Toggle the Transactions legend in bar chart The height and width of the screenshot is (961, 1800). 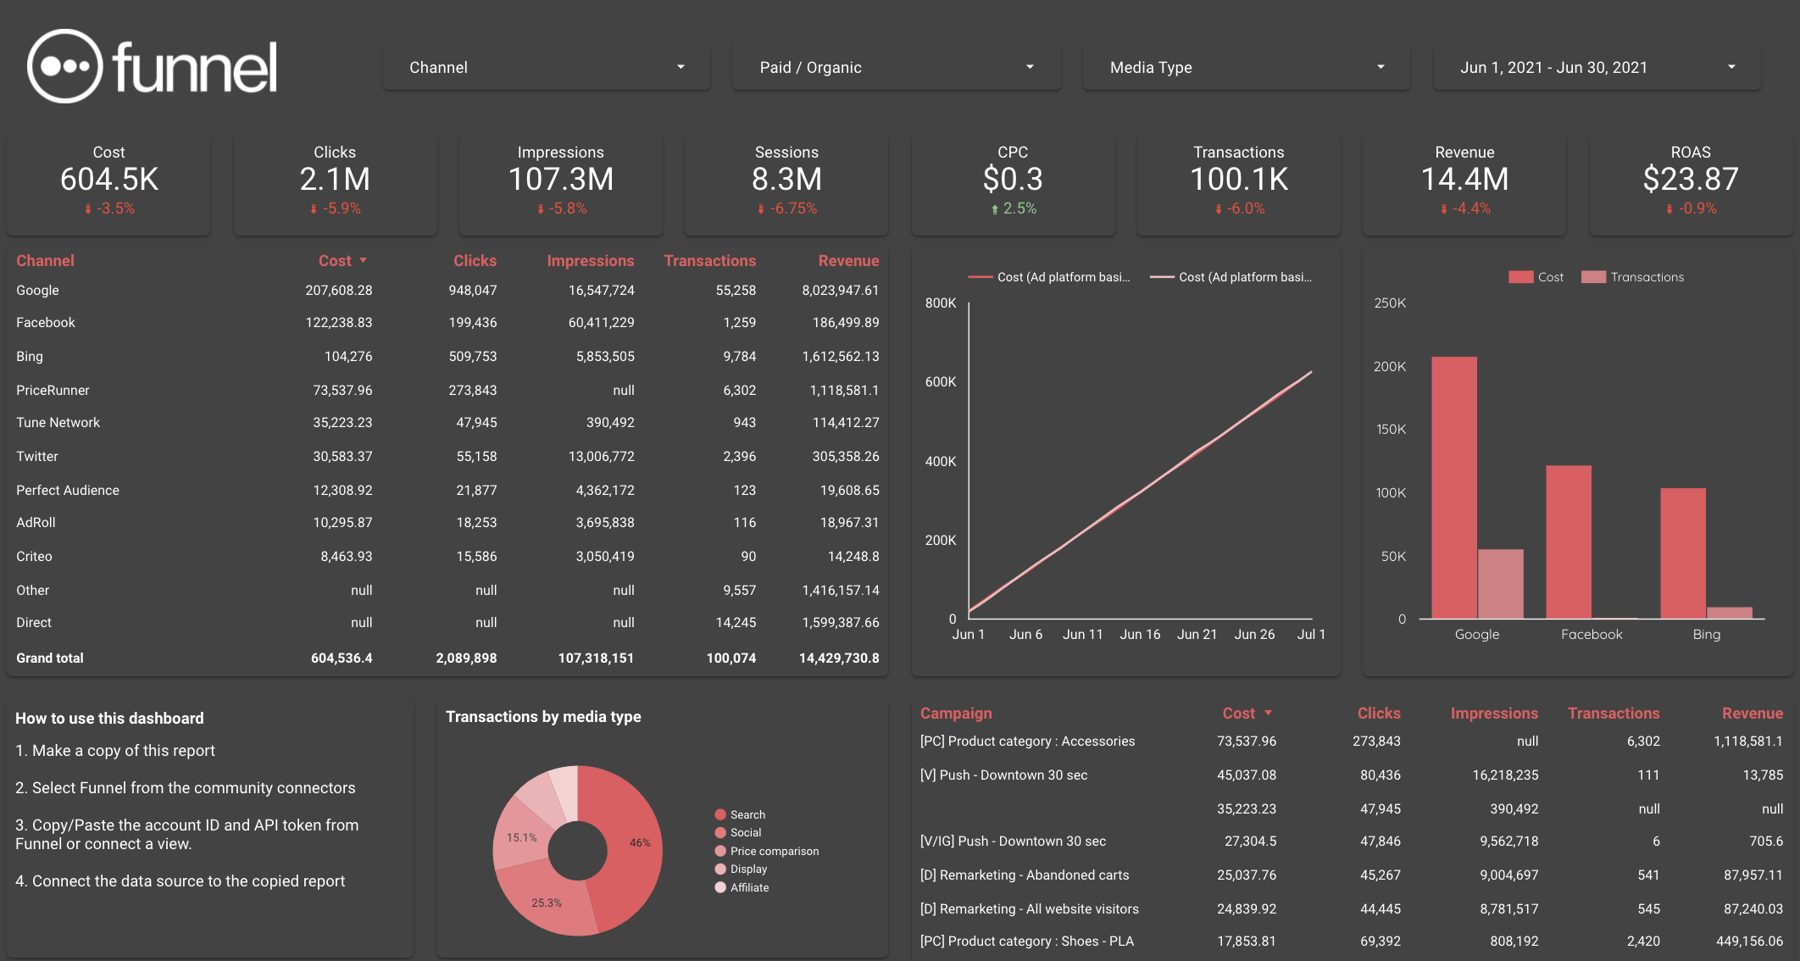pos(1633,277)
